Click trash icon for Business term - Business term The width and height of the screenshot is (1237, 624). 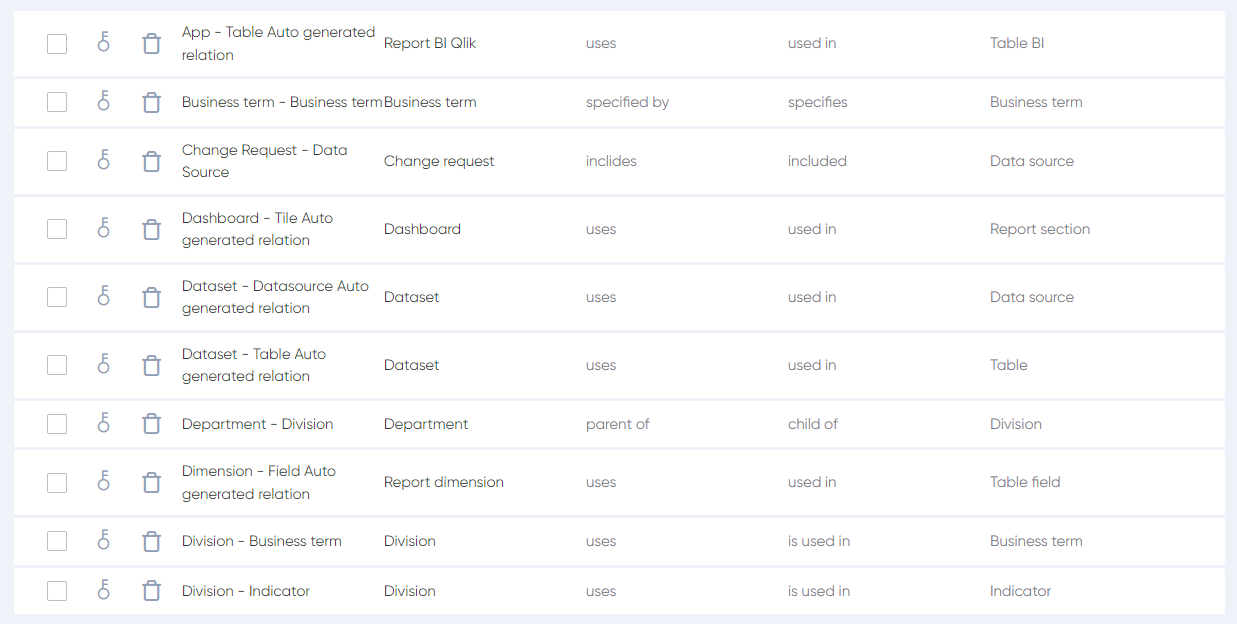point(151,102)
